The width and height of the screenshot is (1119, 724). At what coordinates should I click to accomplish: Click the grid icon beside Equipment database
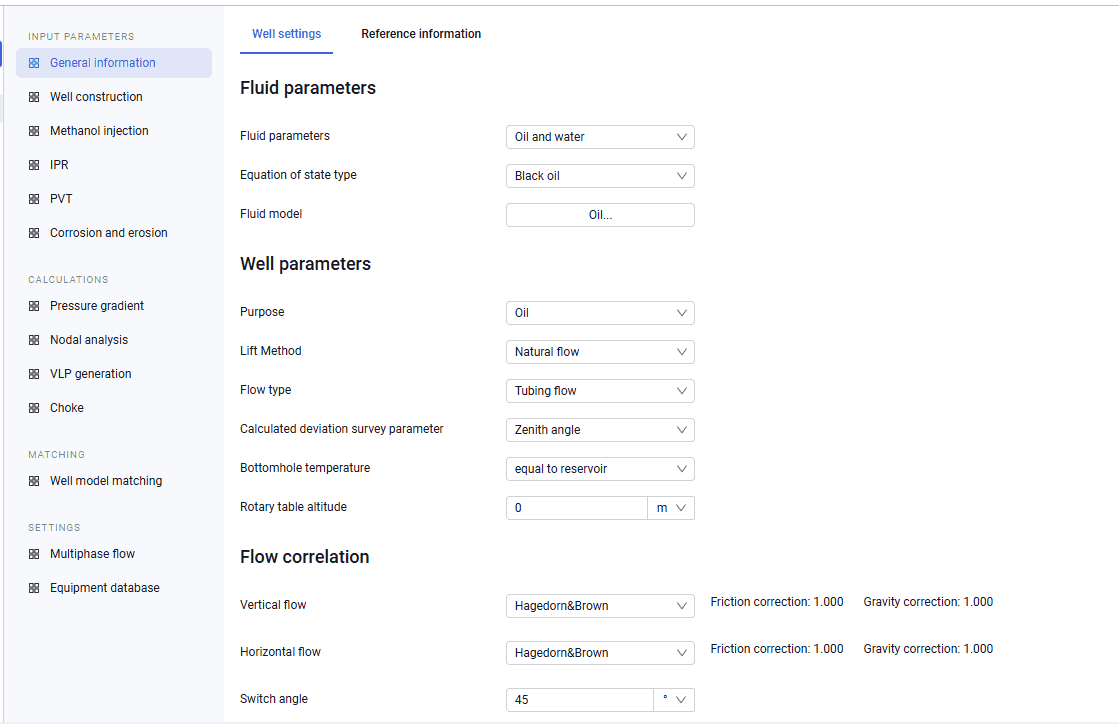[x=34, y=588]
